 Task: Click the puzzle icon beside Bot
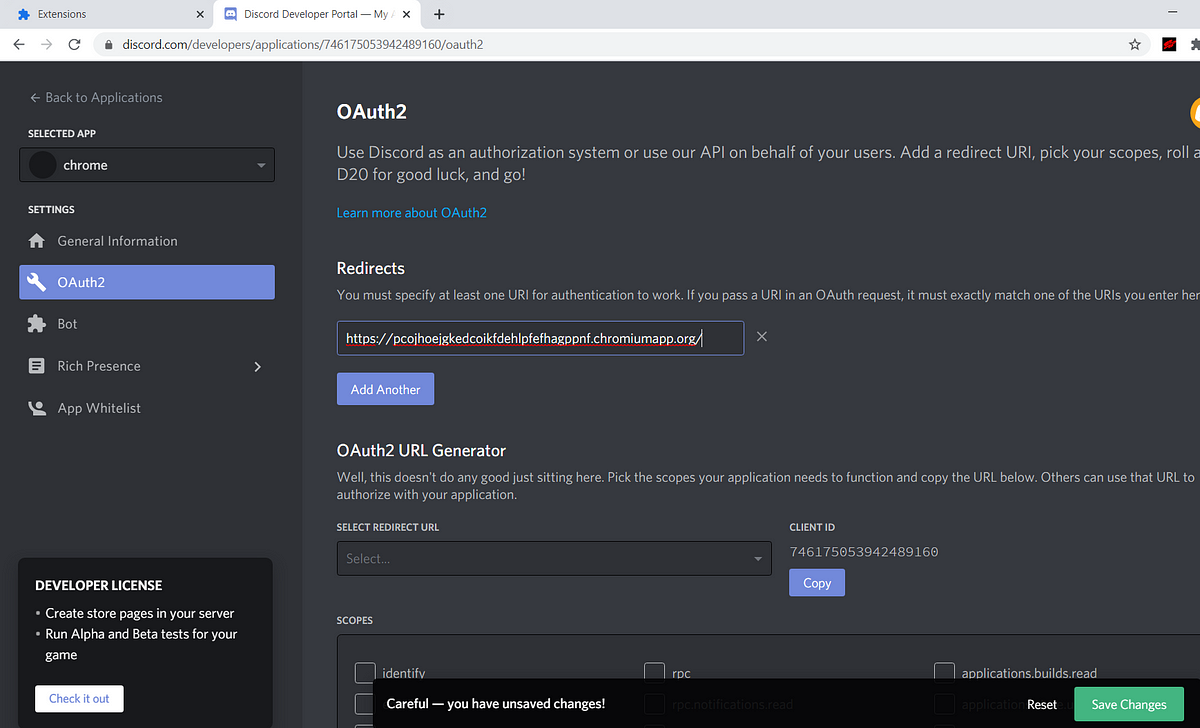[x=37, y=324]
